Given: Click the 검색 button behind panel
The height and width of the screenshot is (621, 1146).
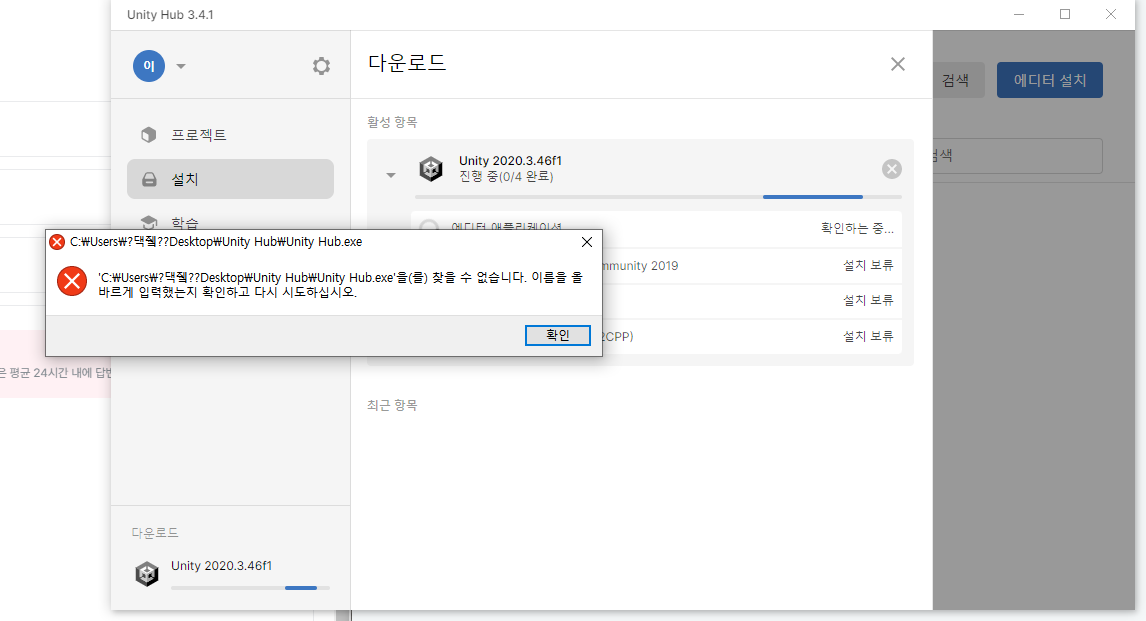Looking at the screenshot, I should coord(958,80).
